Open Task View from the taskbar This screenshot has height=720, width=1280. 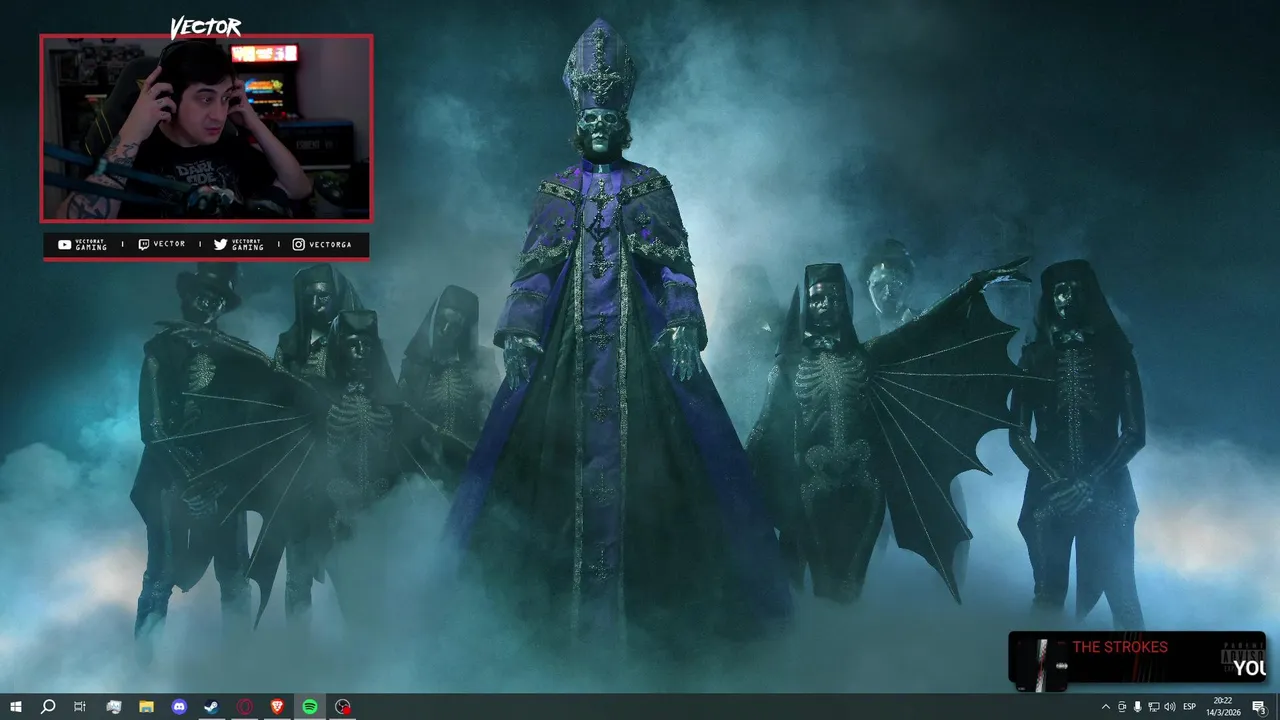(x=80, y=707)
